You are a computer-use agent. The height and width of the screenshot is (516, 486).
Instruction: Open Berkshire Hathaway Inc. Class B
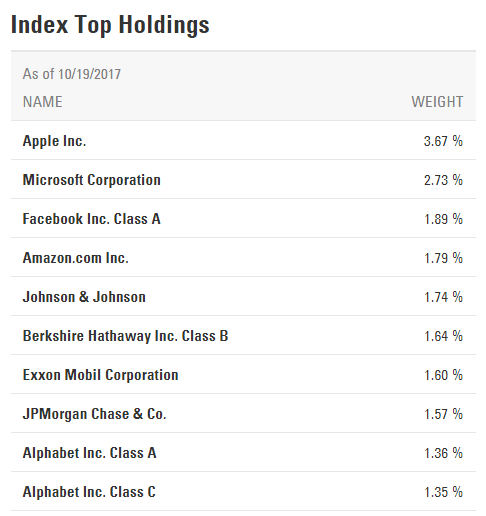(x=125, y=336)
